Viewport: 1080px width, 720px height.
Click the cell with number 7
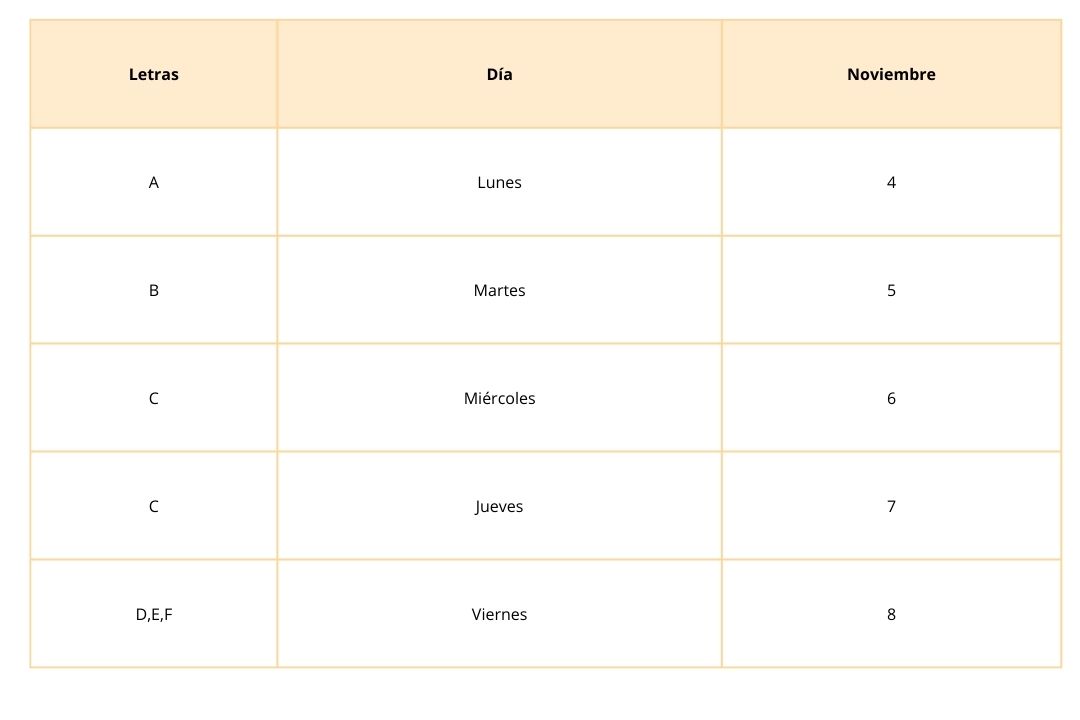click(x=891, y=506)
